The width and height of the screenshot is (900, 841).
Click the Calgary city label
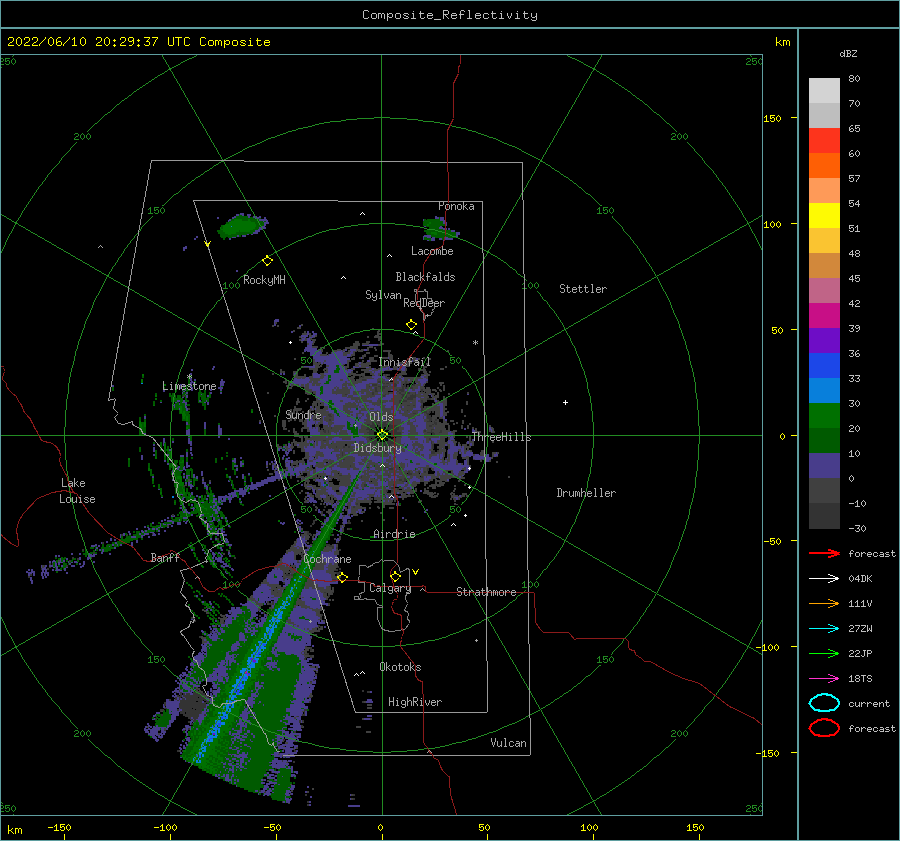point(390,588)
